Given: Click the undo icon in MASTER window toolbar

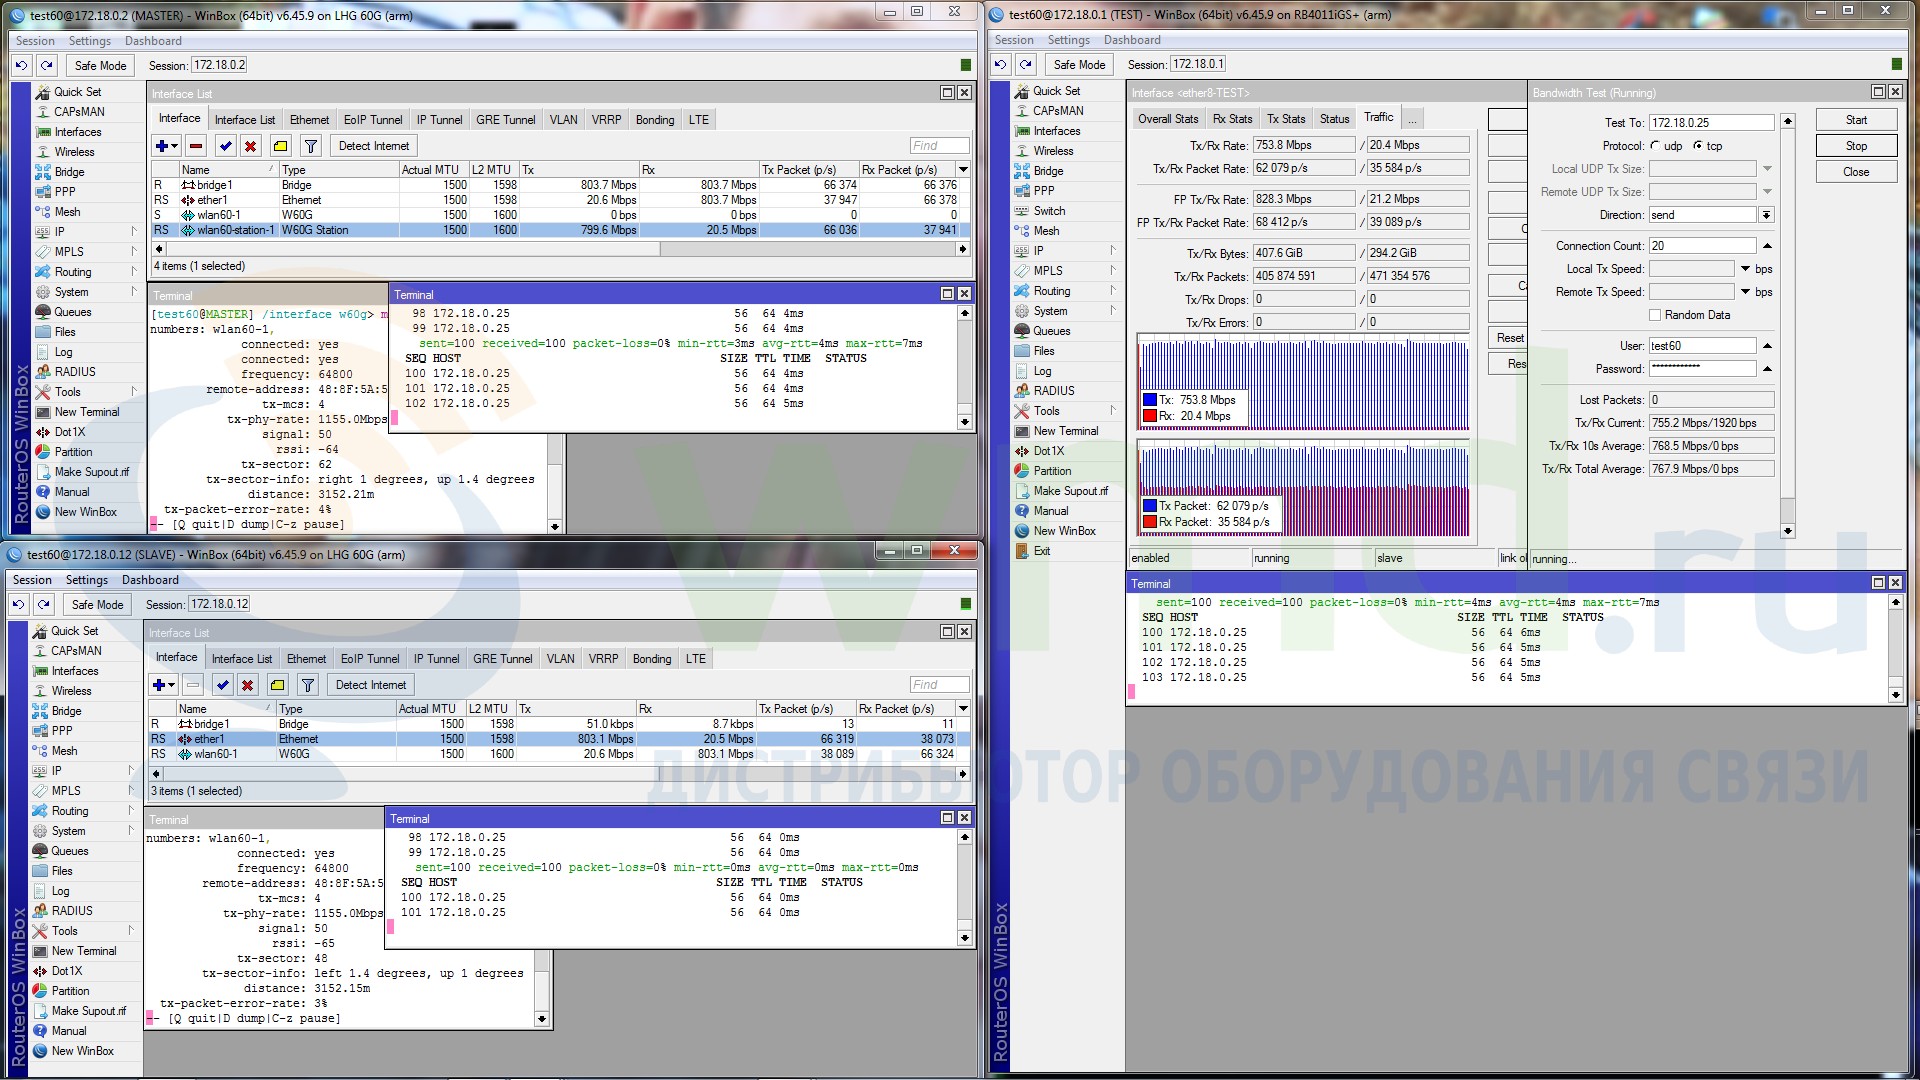Looking at the screenshot, I should pos(22,65).
